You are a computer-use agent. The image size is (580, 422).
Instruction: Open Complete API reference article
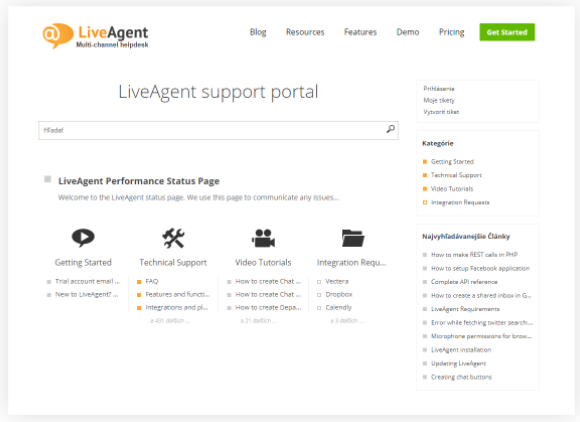click(464, 282)
